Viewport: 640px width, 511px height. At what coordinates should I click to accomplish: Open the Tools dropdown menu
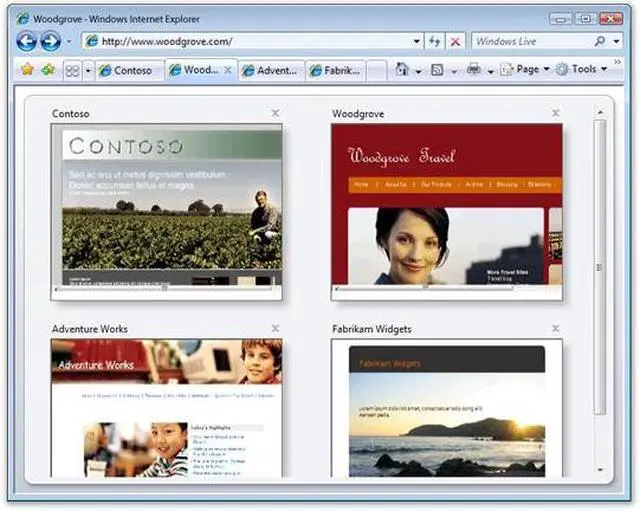[584, 70]
